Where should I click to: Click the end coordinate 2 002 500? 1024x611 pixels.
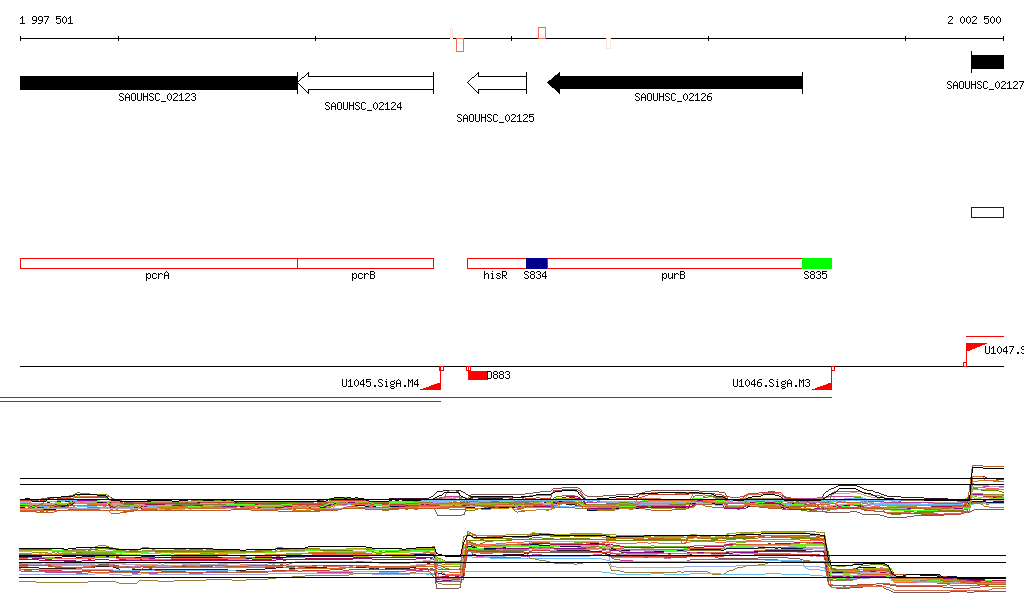tap(974, 20)
